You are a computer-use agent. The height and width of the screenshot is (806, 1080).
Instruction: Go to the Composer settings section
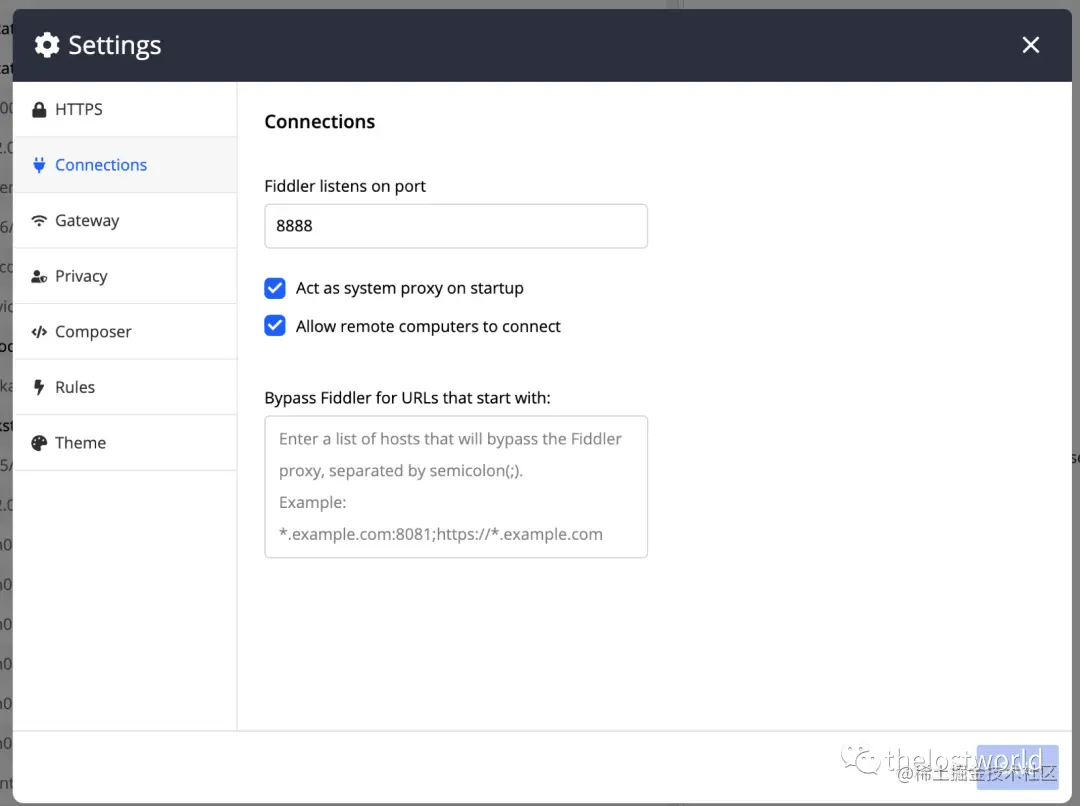coord(93,332)
